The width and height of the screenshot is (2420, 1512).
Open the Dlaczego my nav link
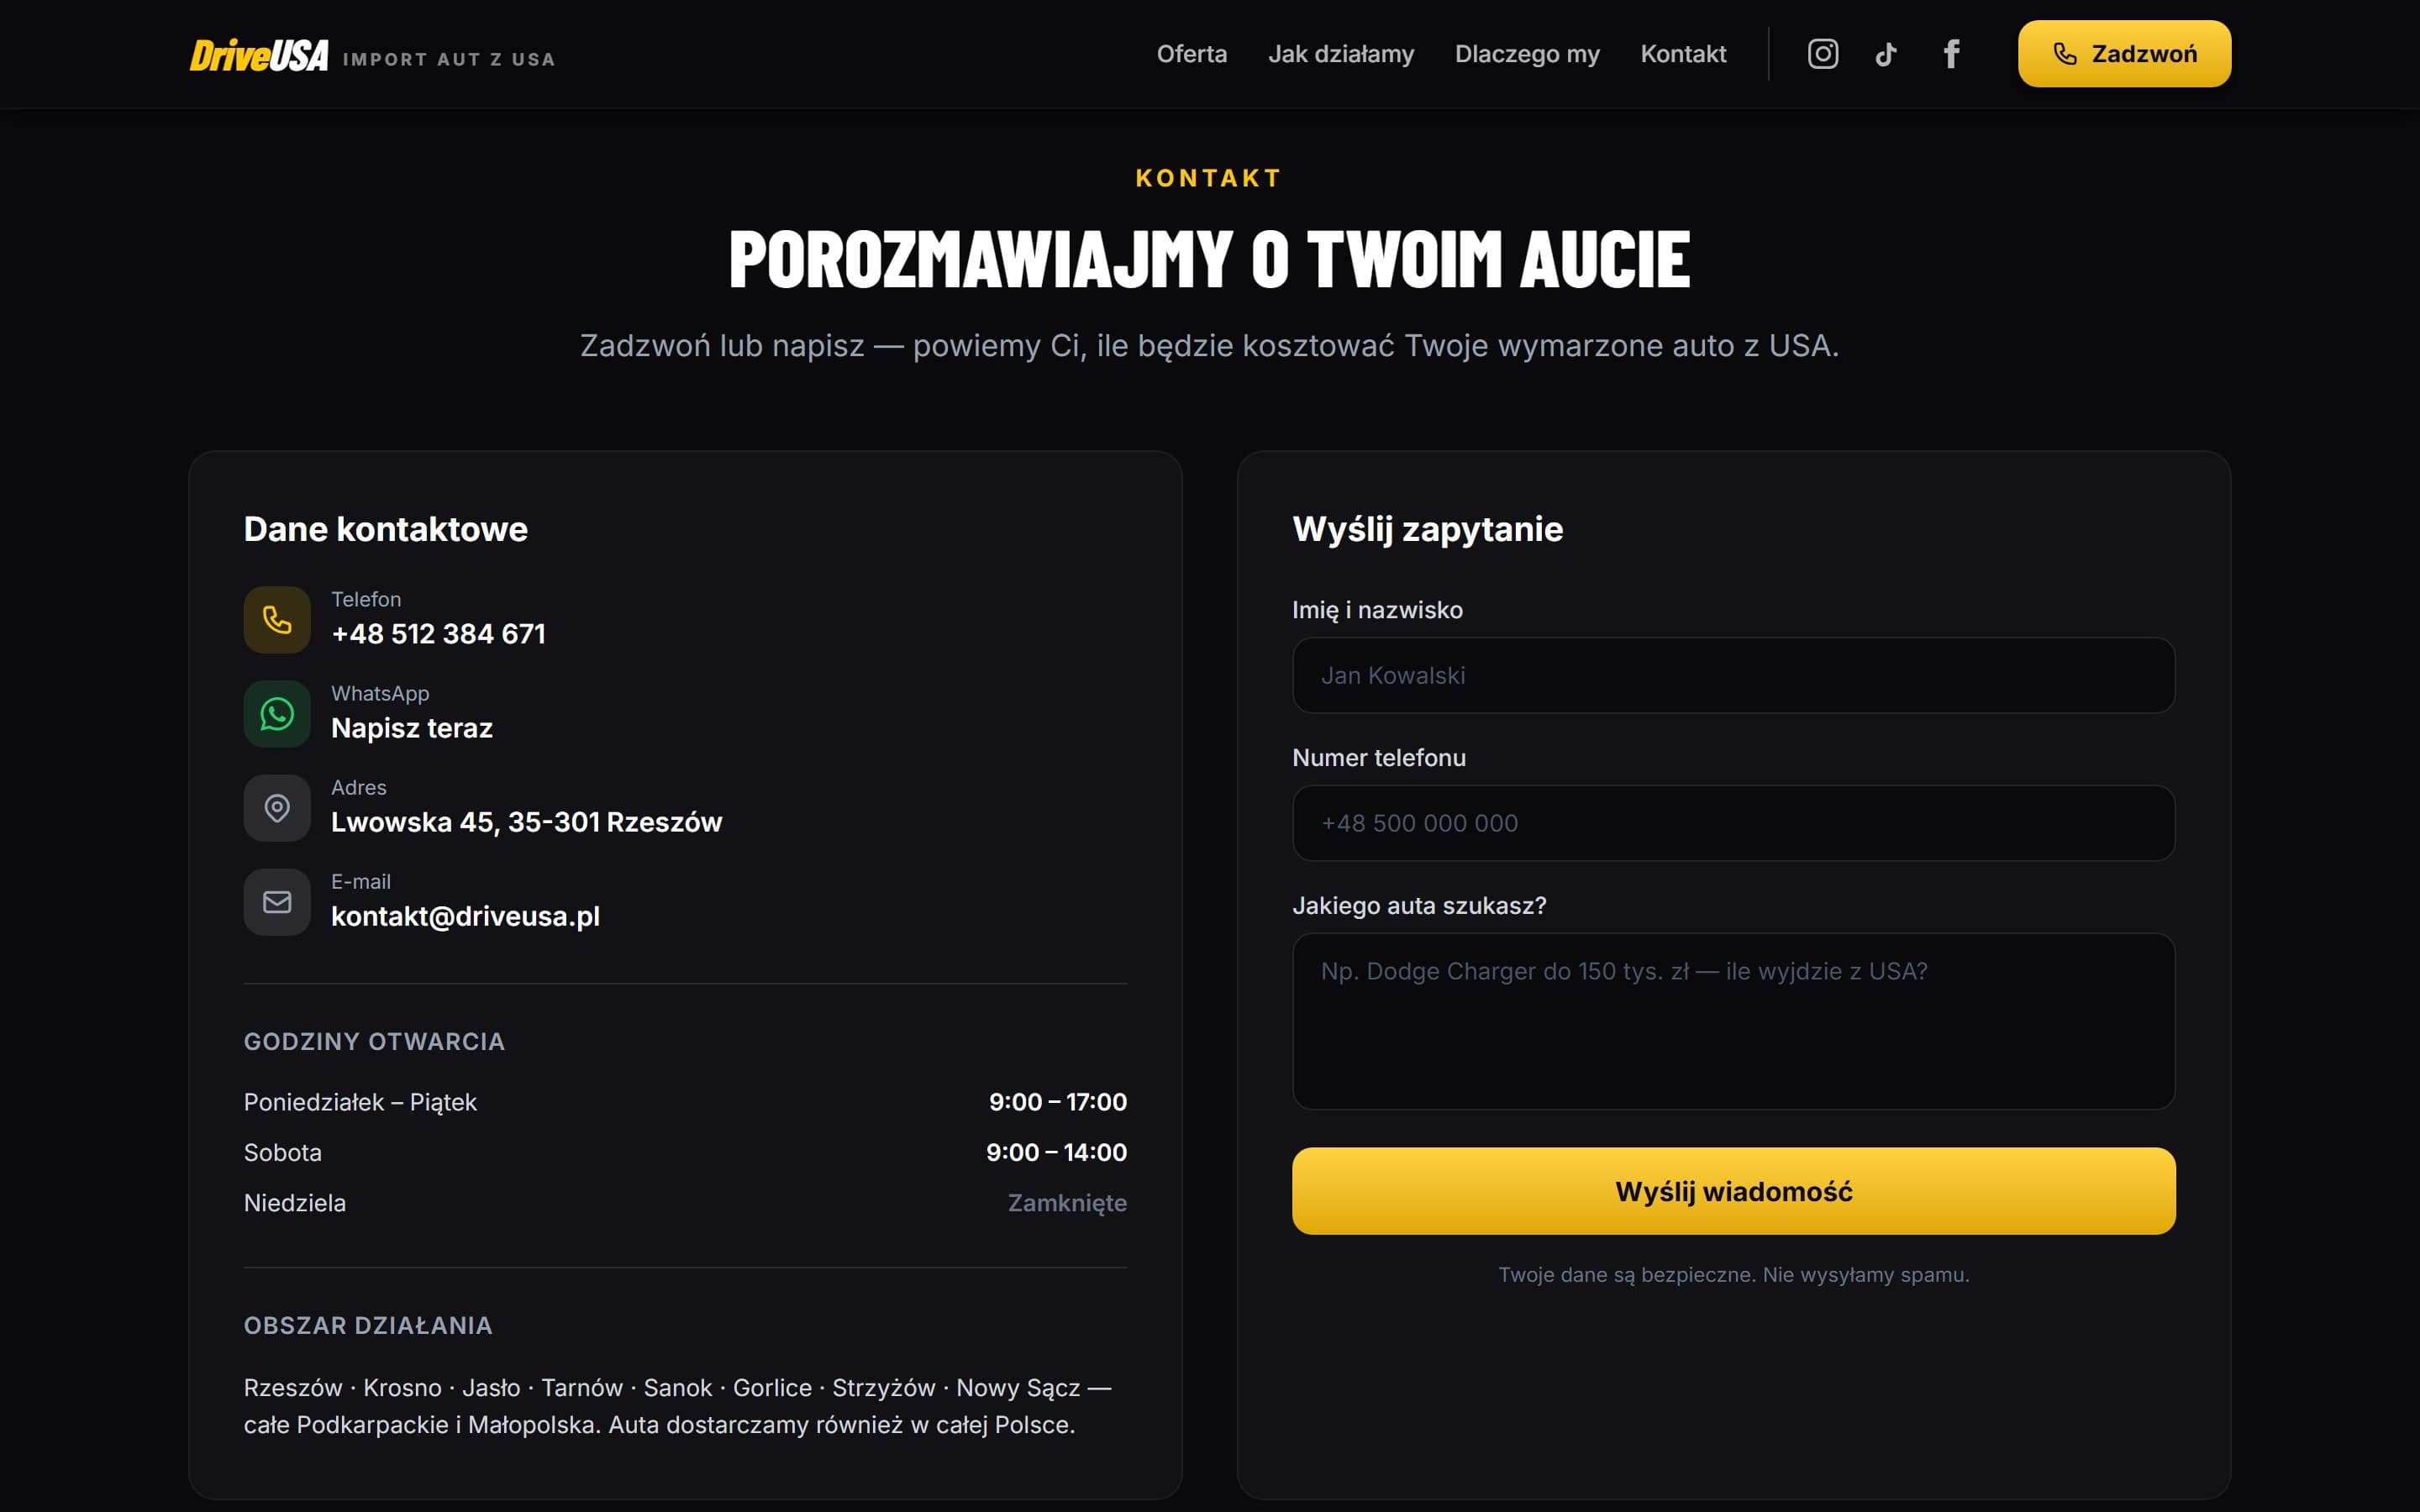pyautogui.click(x=1527, y=54)
